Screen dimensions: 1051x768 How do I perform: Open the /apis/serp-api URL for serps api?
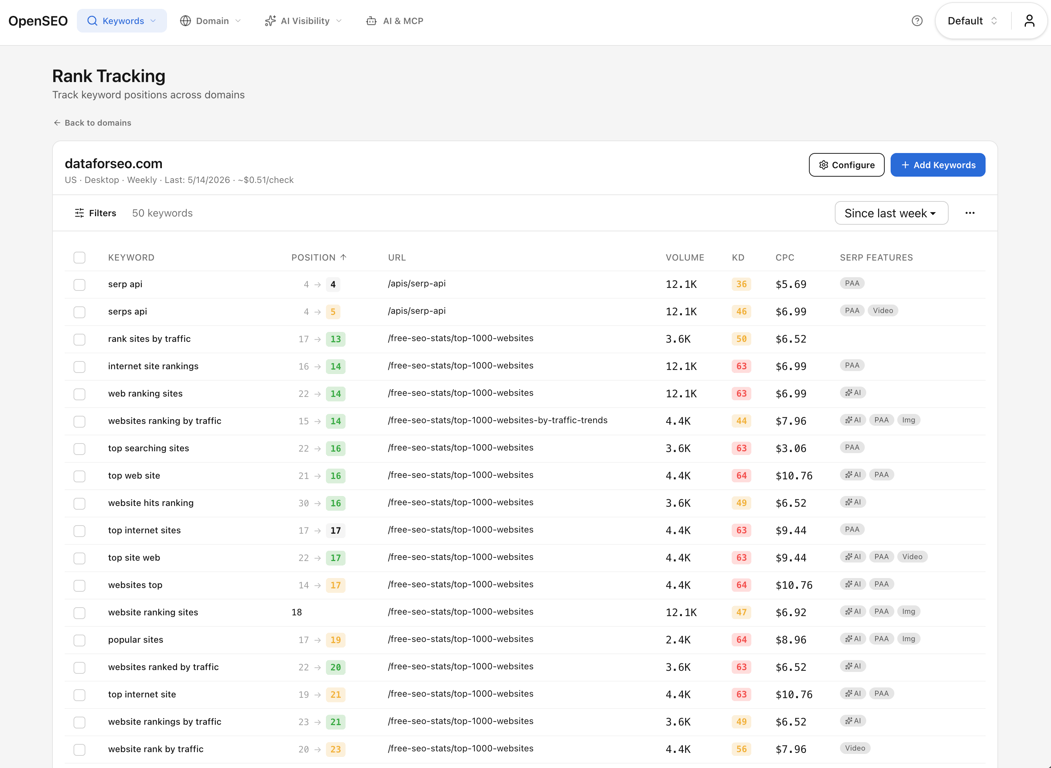point(416,311)
